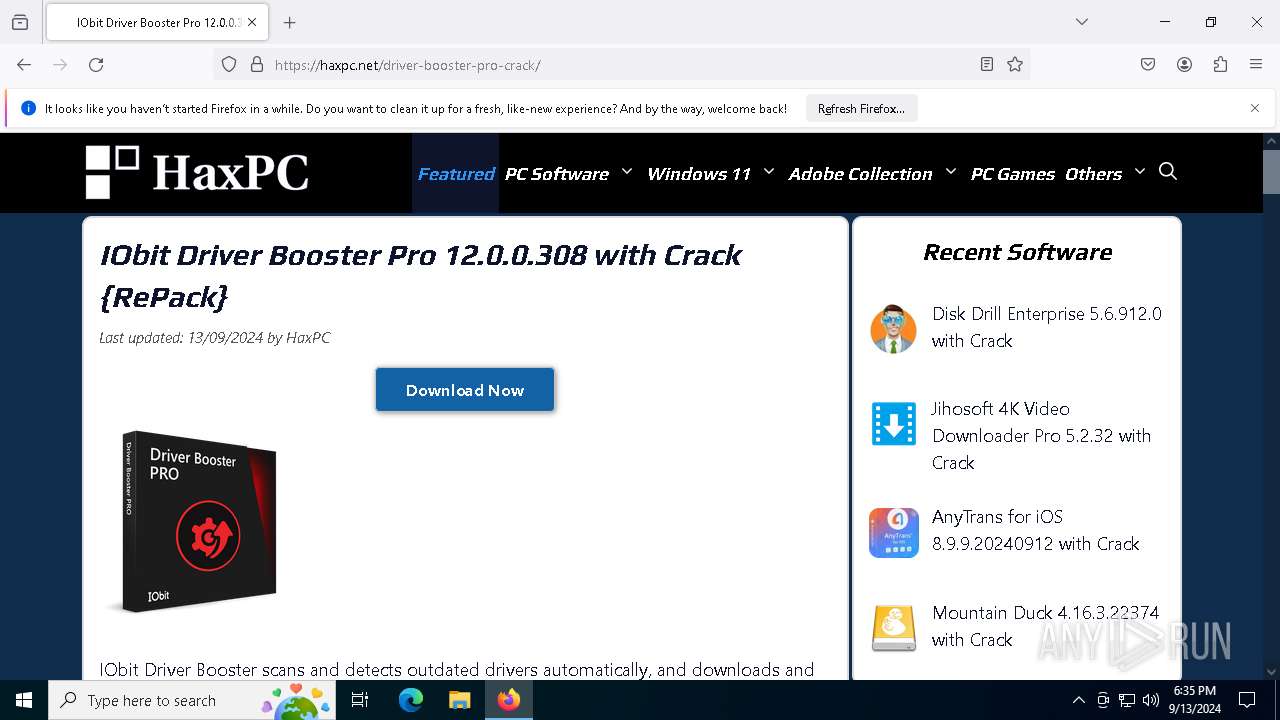Select Firefox in the taskbar
1280x720 pixels.
(x=509, y=700)
